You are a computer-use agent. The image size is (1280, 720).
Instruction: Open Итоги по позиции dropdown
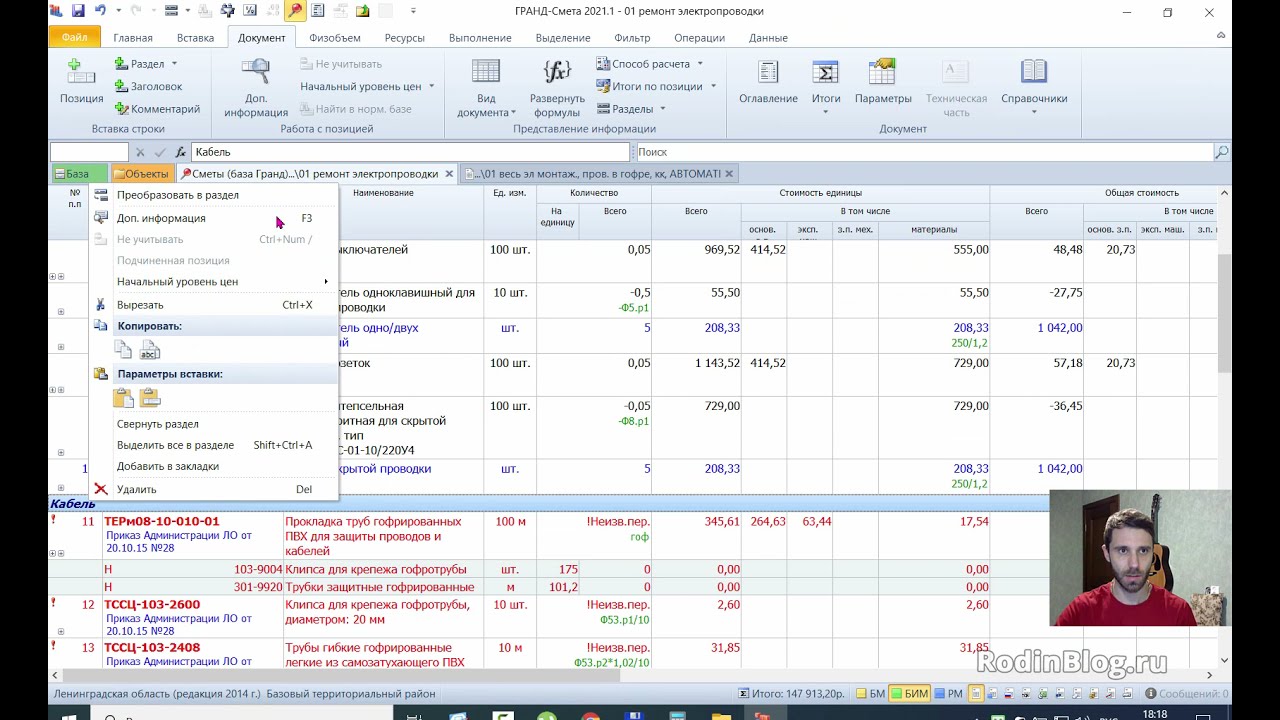[x=656, y=87]
